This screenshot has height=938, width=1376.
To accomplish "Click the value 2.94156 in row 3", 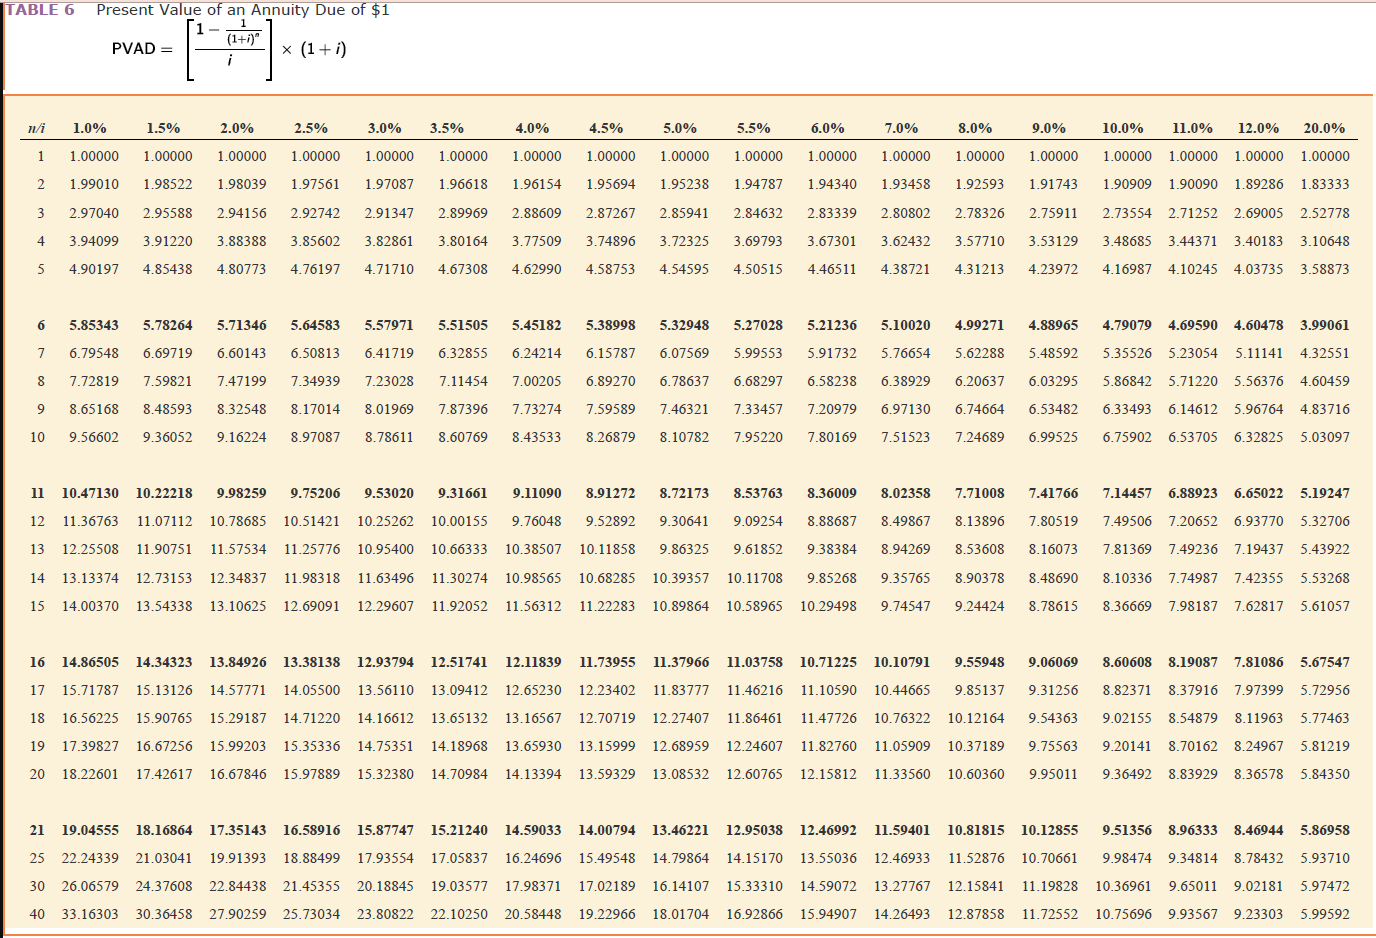I will (x=242, y=213).
